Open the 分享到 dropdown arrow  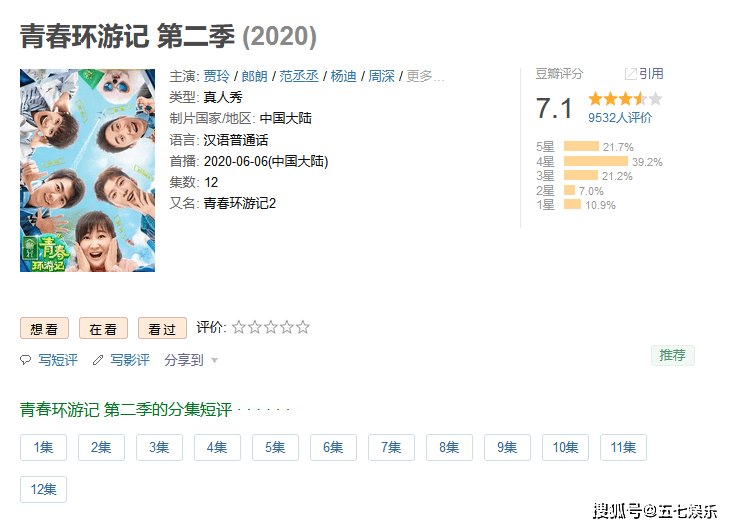[x=214, y=360]
